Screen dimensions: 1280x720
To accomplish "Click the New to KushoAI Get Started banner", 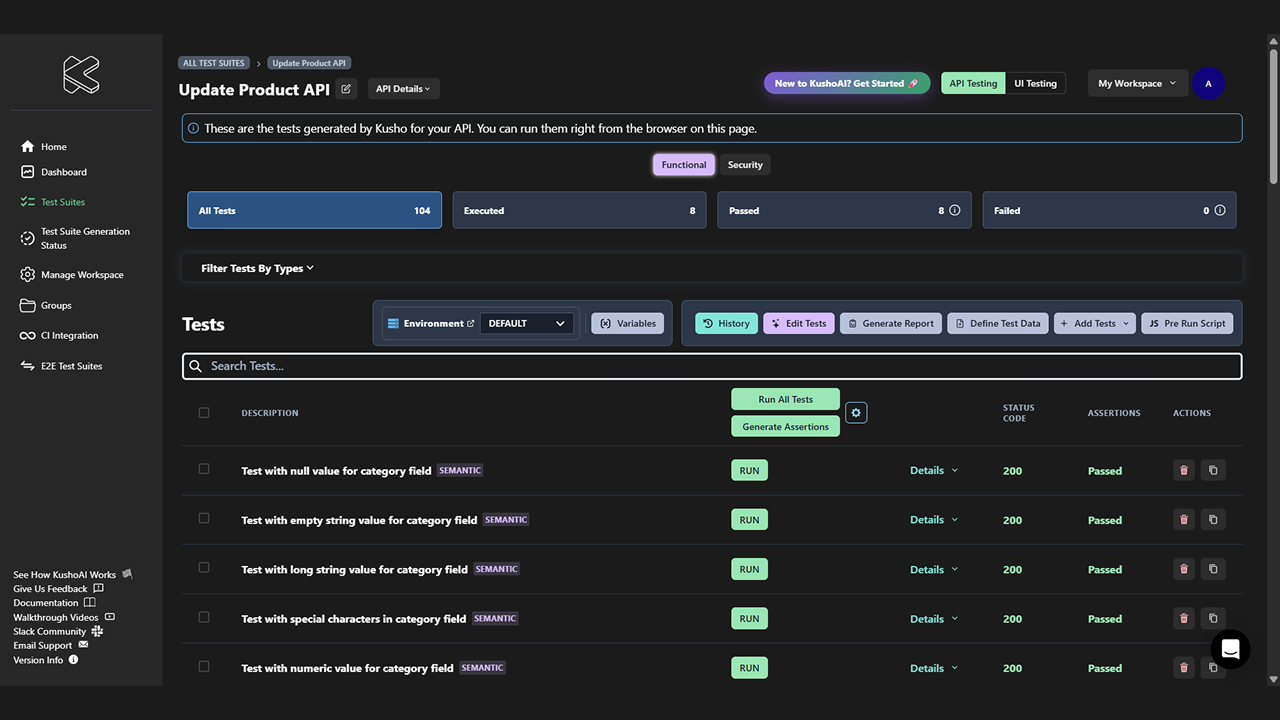I will pos(846,84).
